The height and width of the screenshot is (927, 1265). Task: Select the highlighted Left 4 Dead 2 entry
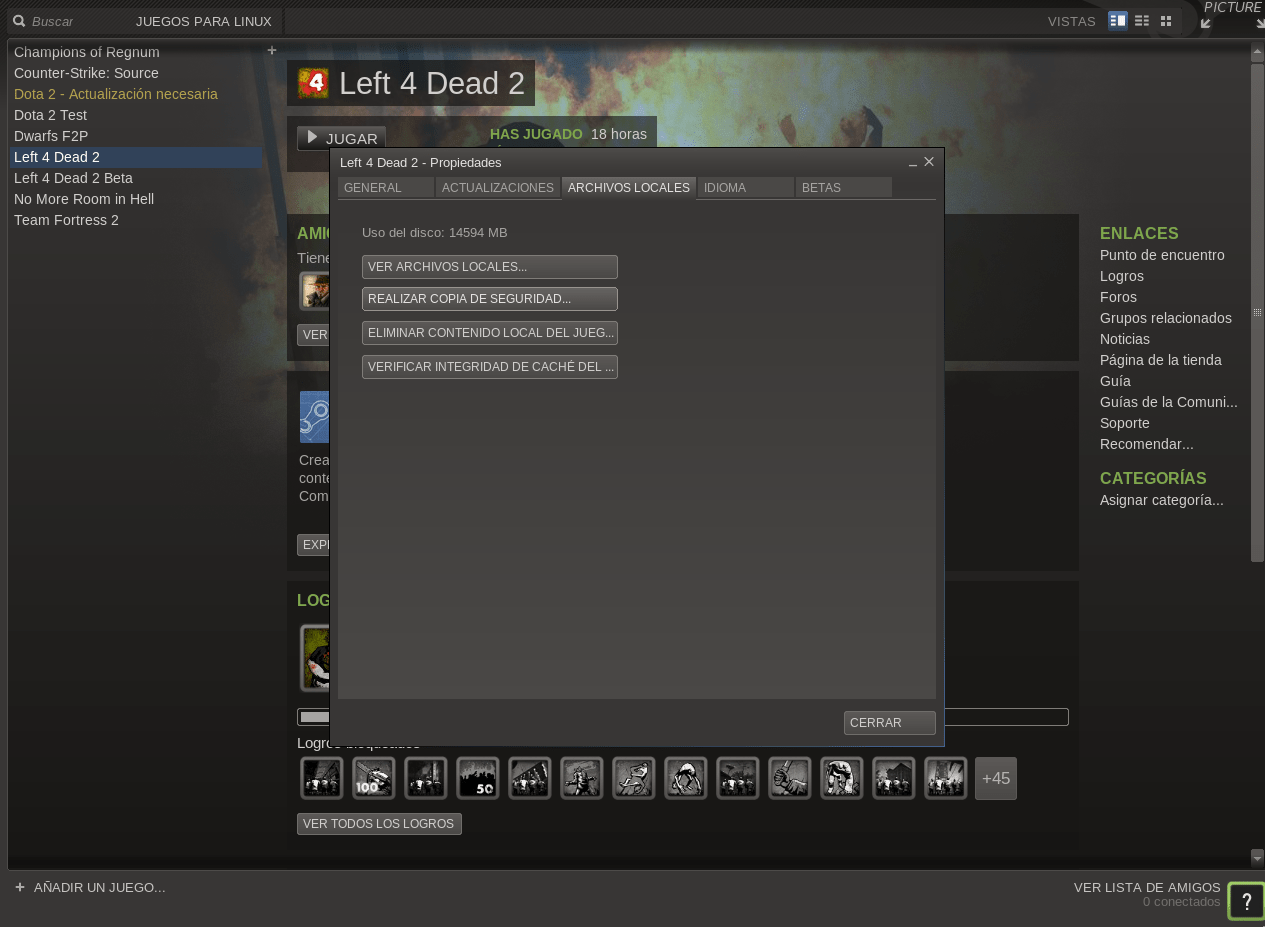136,157
